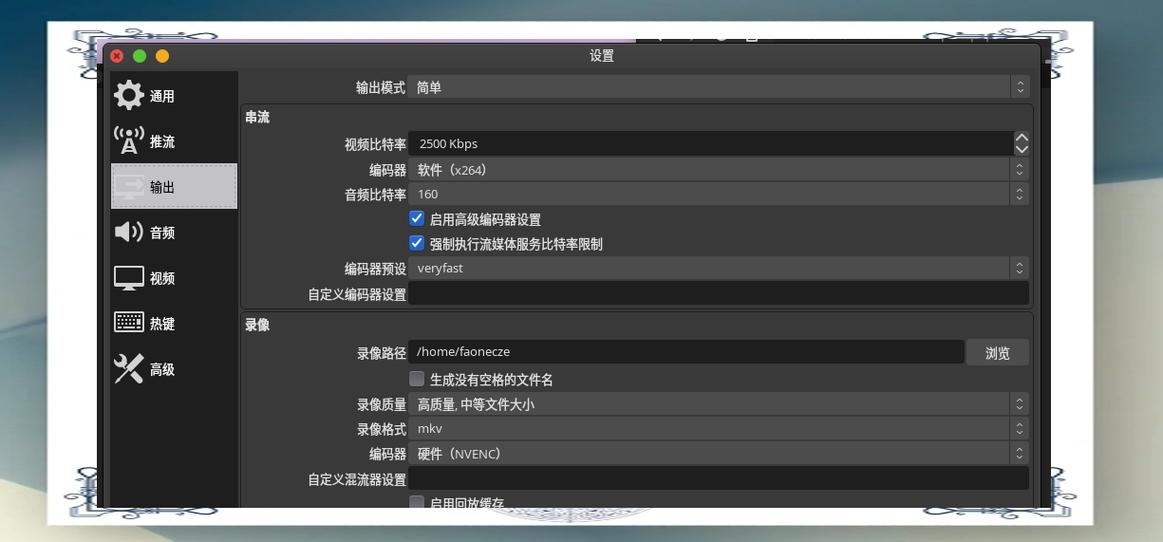
Task: Click the 自定义编码器设置 input field
Action: click(719, 293)
